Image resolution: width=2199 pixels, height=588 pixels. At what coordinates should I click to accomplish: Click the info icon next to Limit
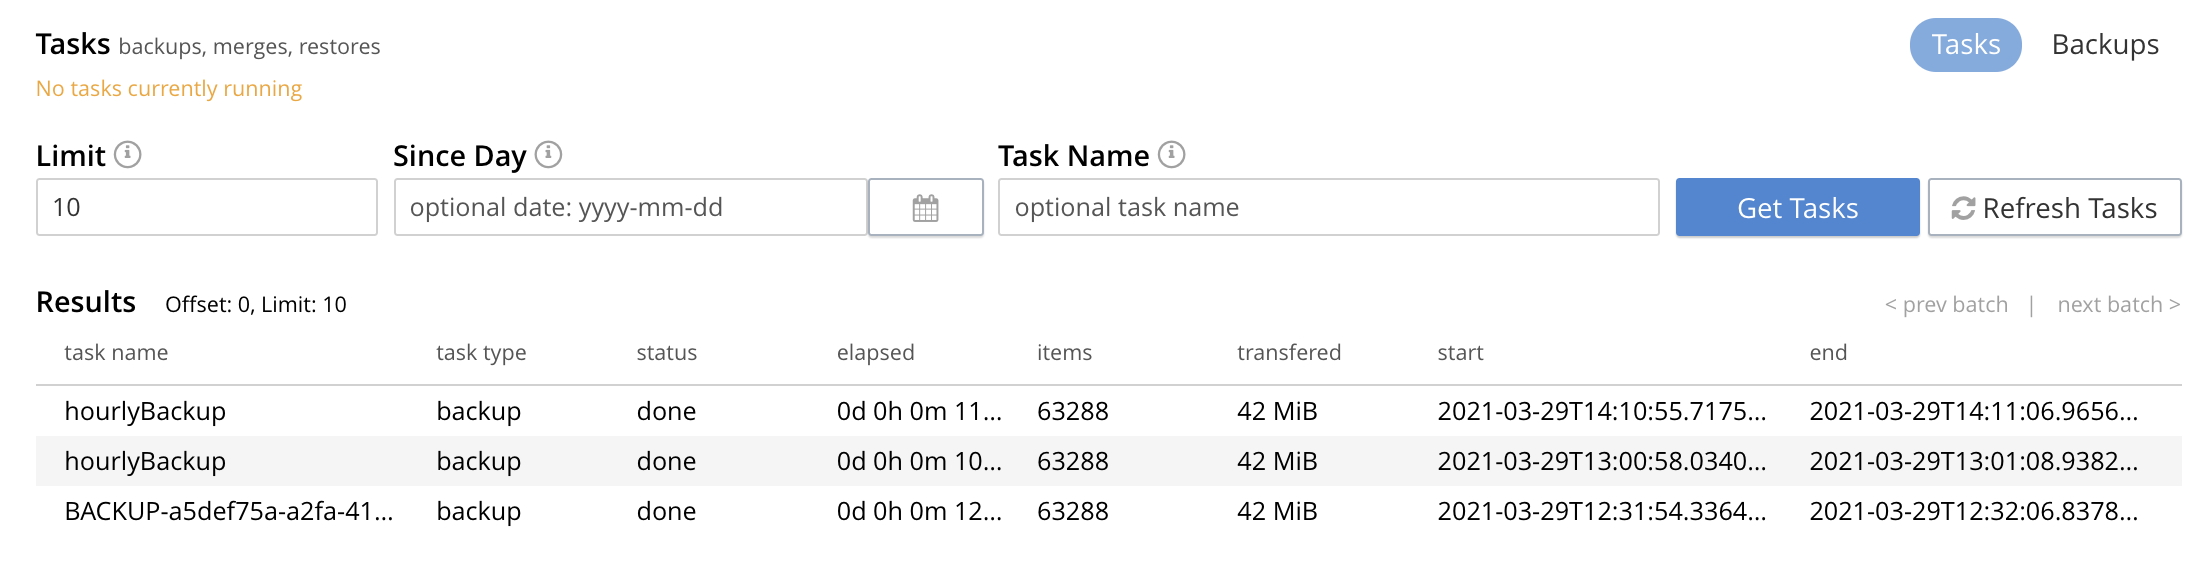pos(127,155)
